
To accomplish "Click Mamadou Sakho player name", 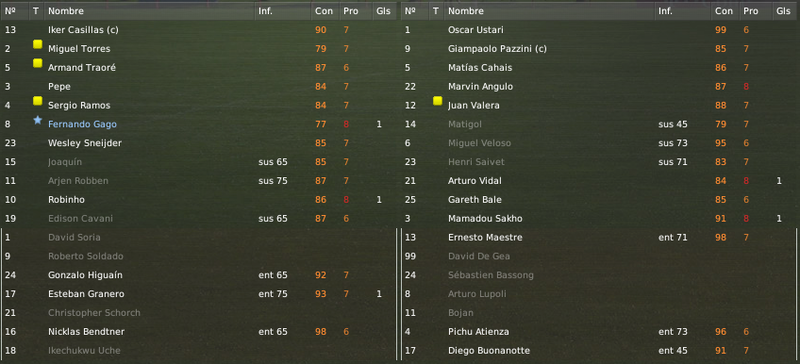I will (485, 219).
